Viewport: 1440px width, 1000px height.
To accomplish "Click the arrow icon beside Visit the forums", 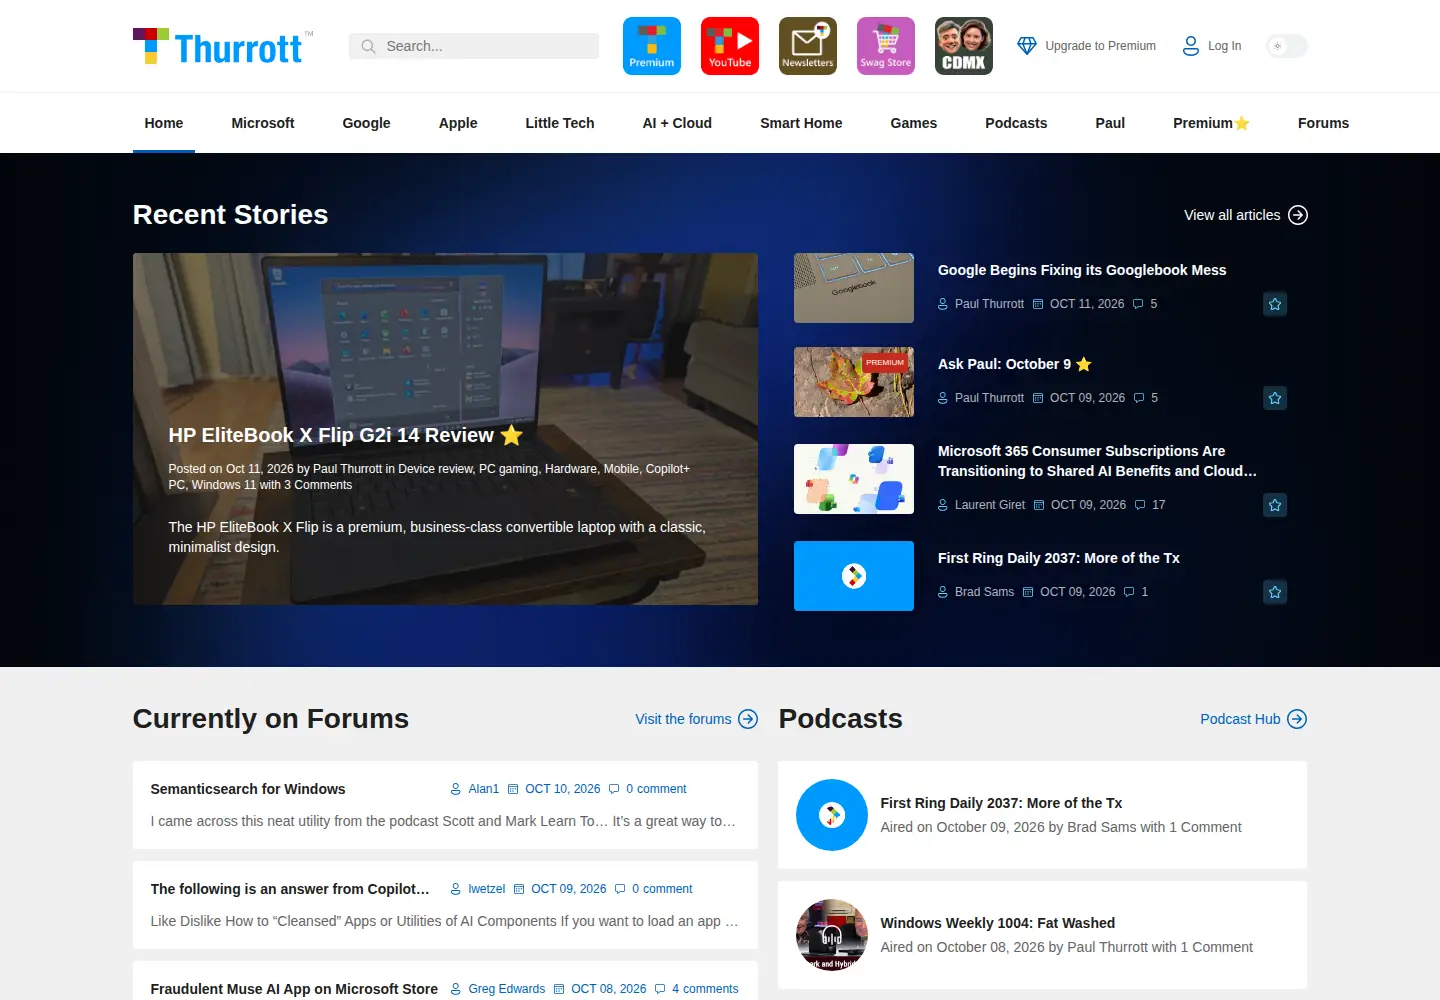I will tap(748, 719).
